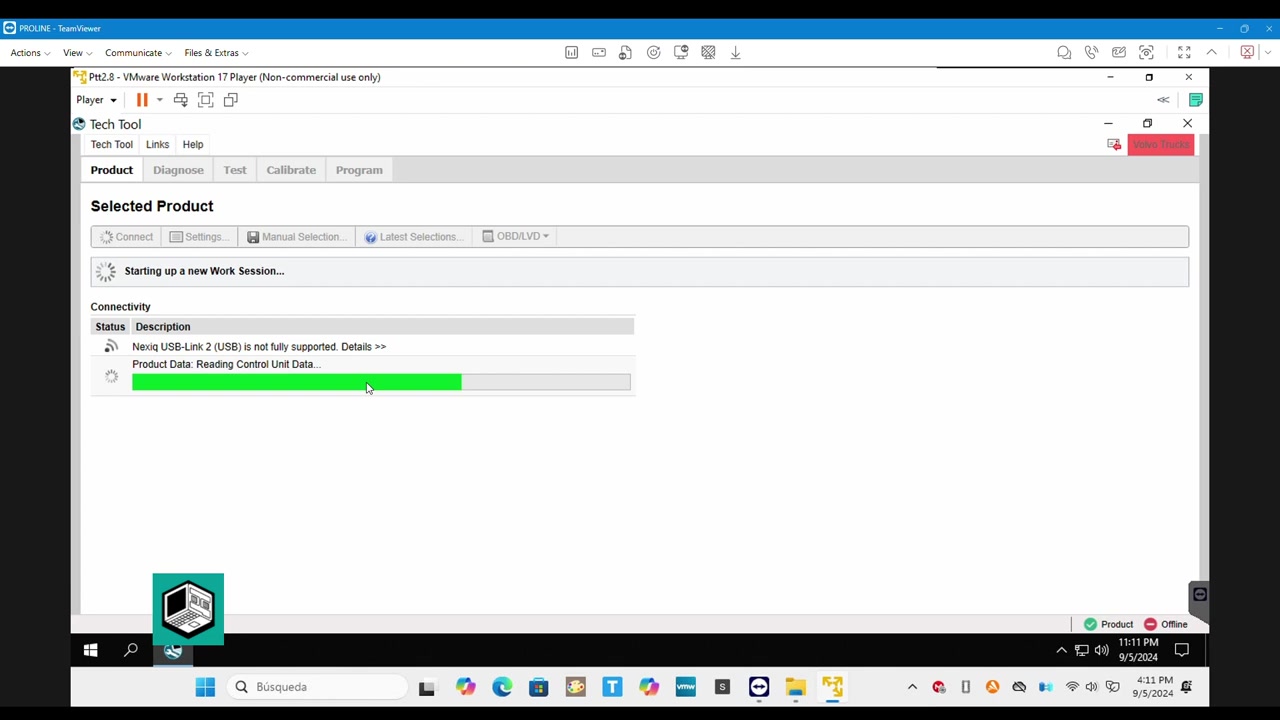Open TeamViewer file transfer icon
This screenshot has width=1280, height=720.
(x=626, y=53)
